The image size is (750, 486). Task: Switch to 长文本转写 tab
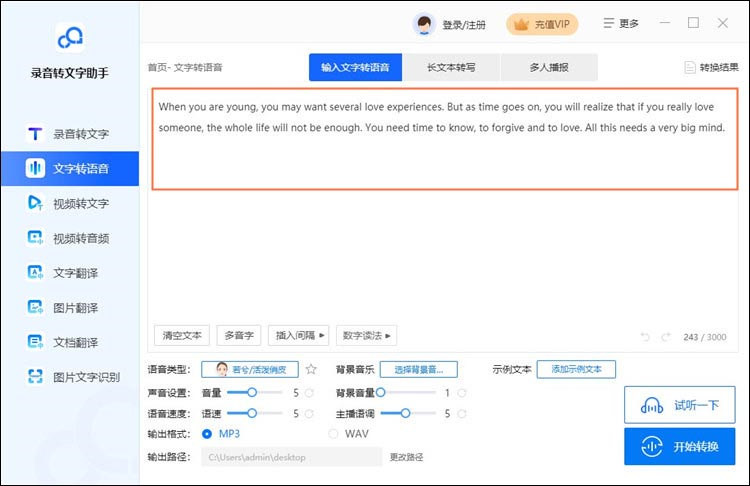451,67
